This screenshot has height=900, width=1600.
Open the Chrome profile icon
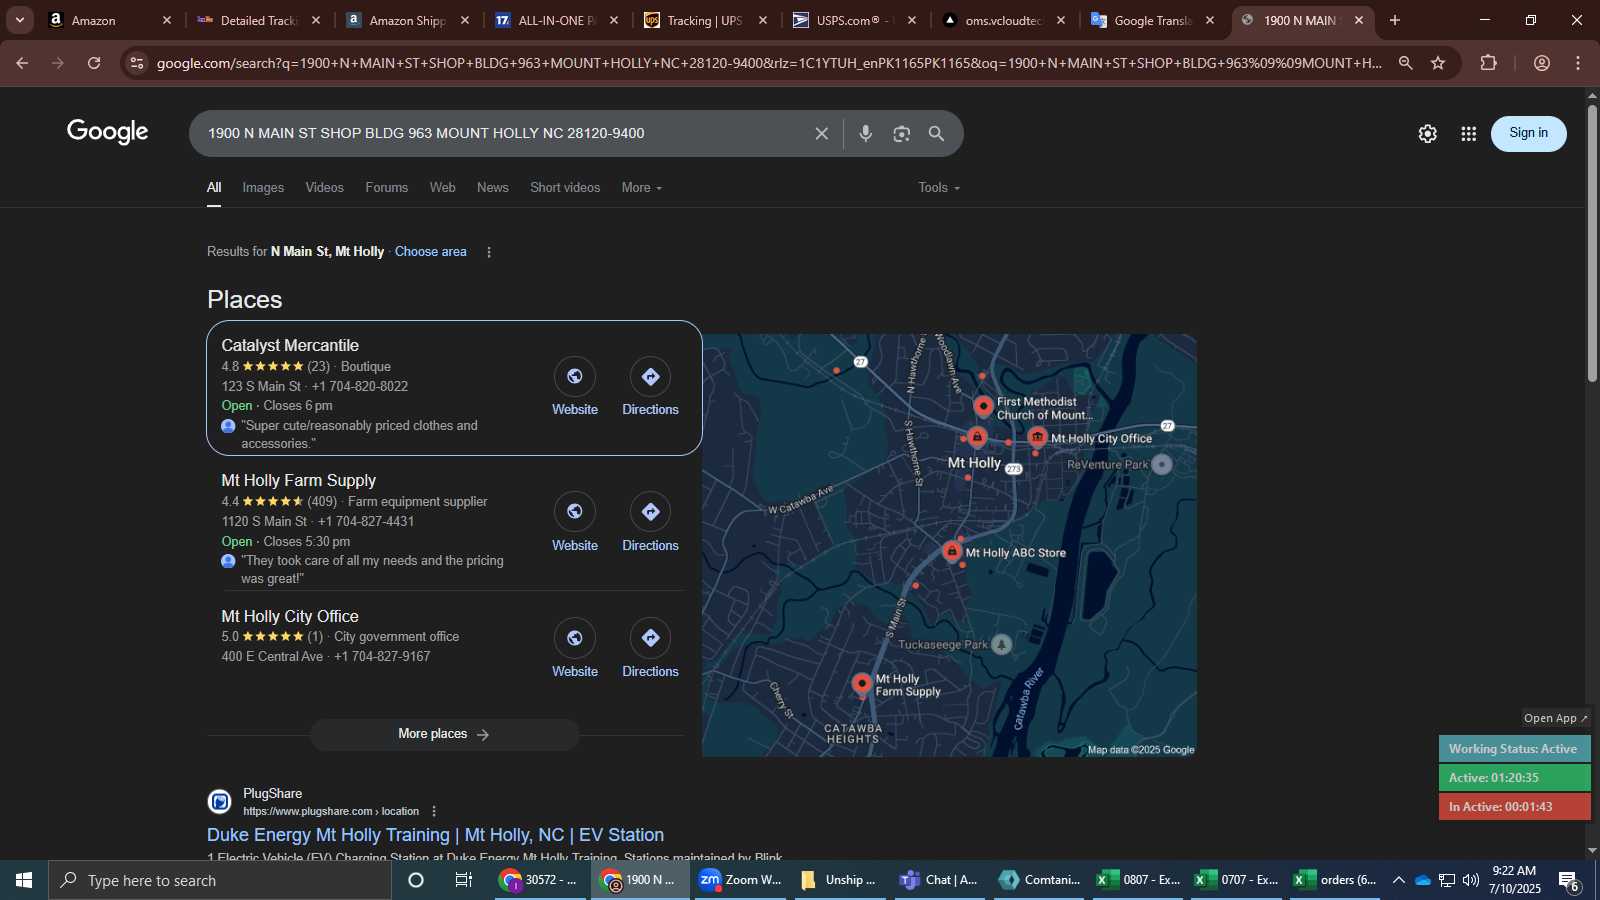pyautogui.click(x=1542, y=63)
